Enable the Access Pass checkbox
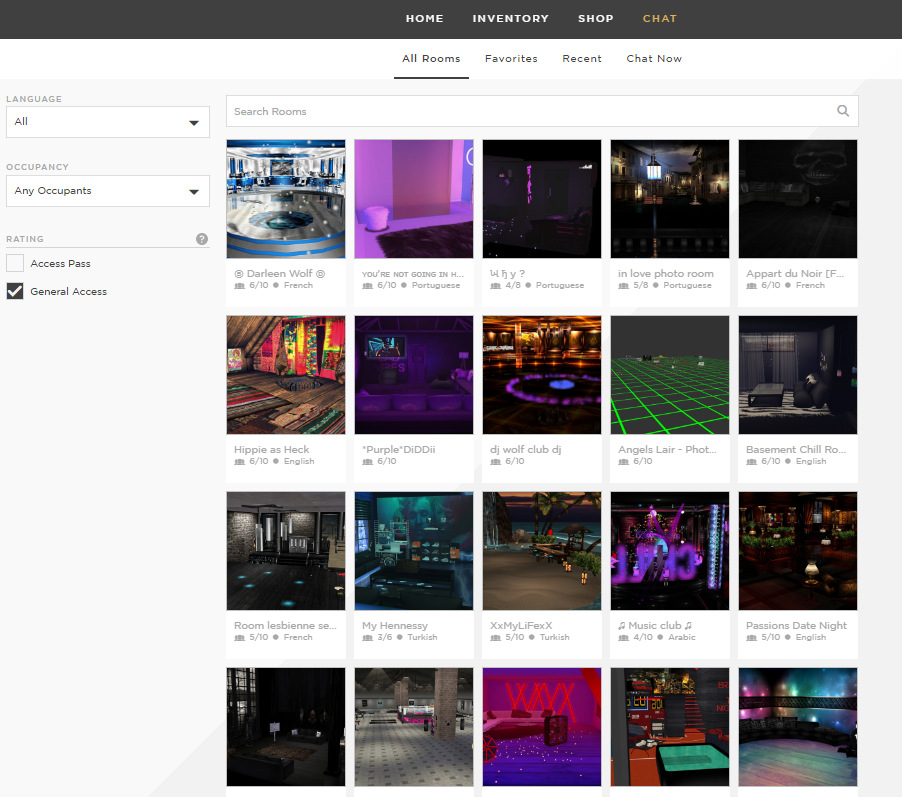Screen dimensions: 902x797 (15, 263)
